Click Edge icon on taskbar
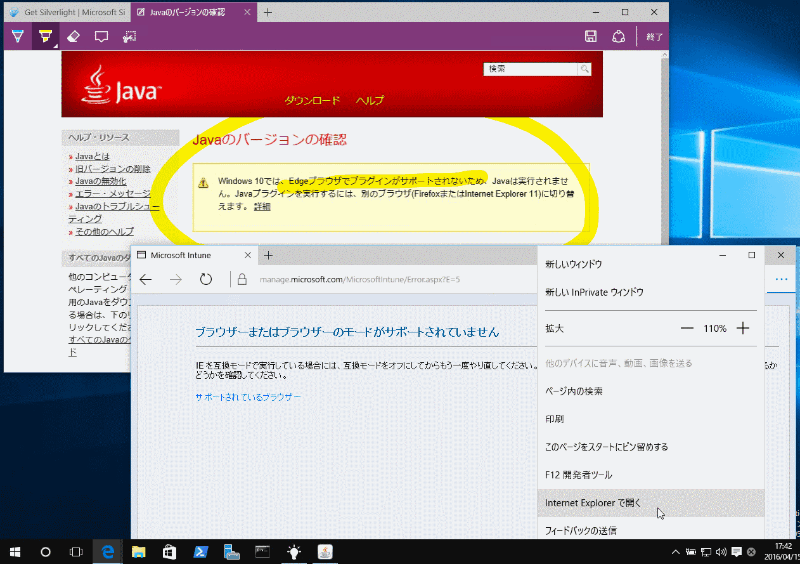This screenshot has width=800, height=564. pyautogui.click(x=108, y=552)
